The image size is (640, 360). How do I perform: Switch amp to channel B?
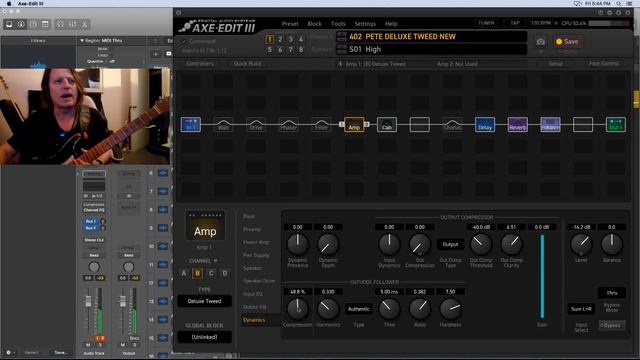[x=198, y=273]
